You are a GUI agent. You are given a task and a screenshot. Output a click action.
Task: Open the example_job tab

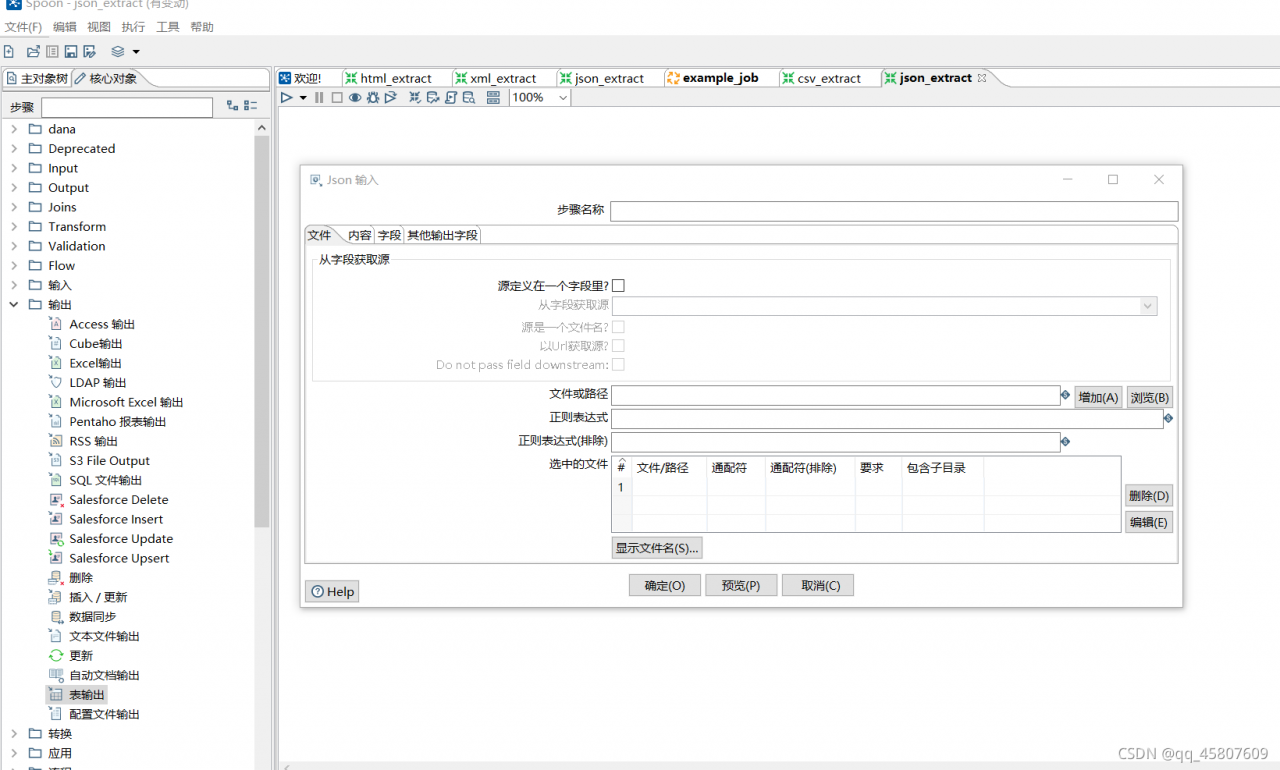coord(713,78)
